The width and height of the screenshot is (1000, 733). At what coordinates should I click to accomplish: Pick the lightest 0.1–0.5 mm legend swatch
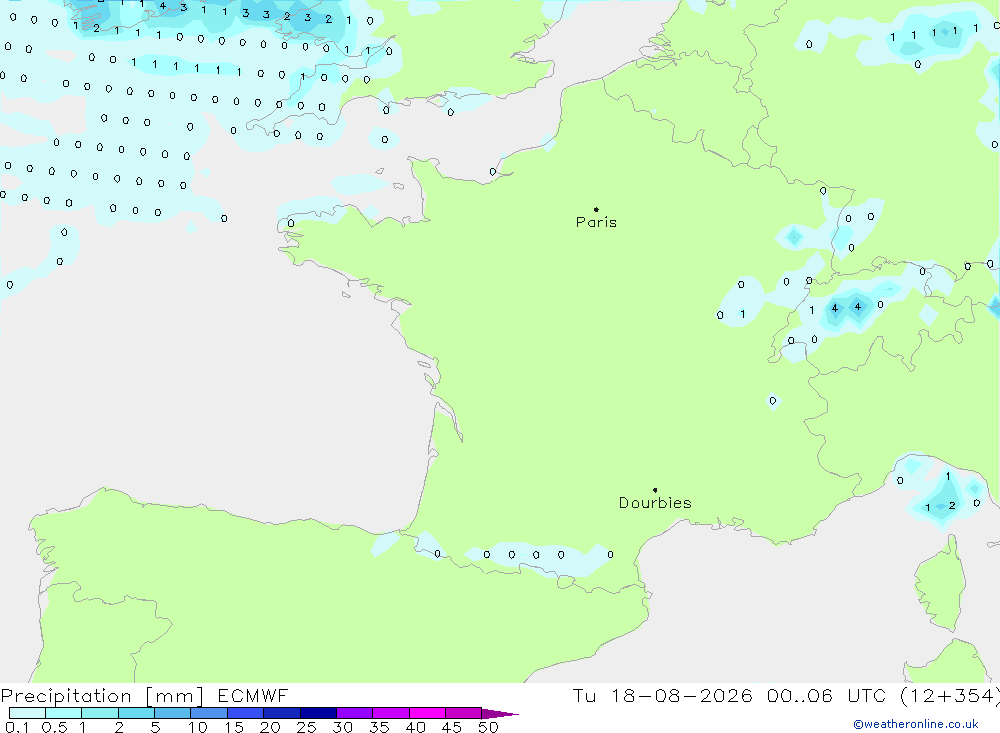[x=27, y=713]
